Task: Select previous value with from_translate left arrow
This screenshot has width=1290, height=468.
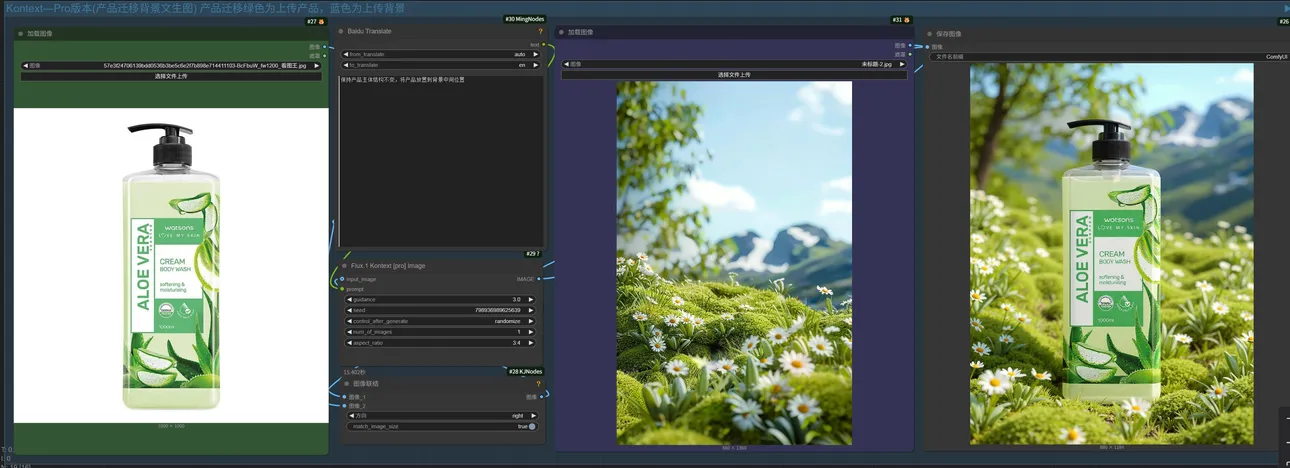Action: 346,54
